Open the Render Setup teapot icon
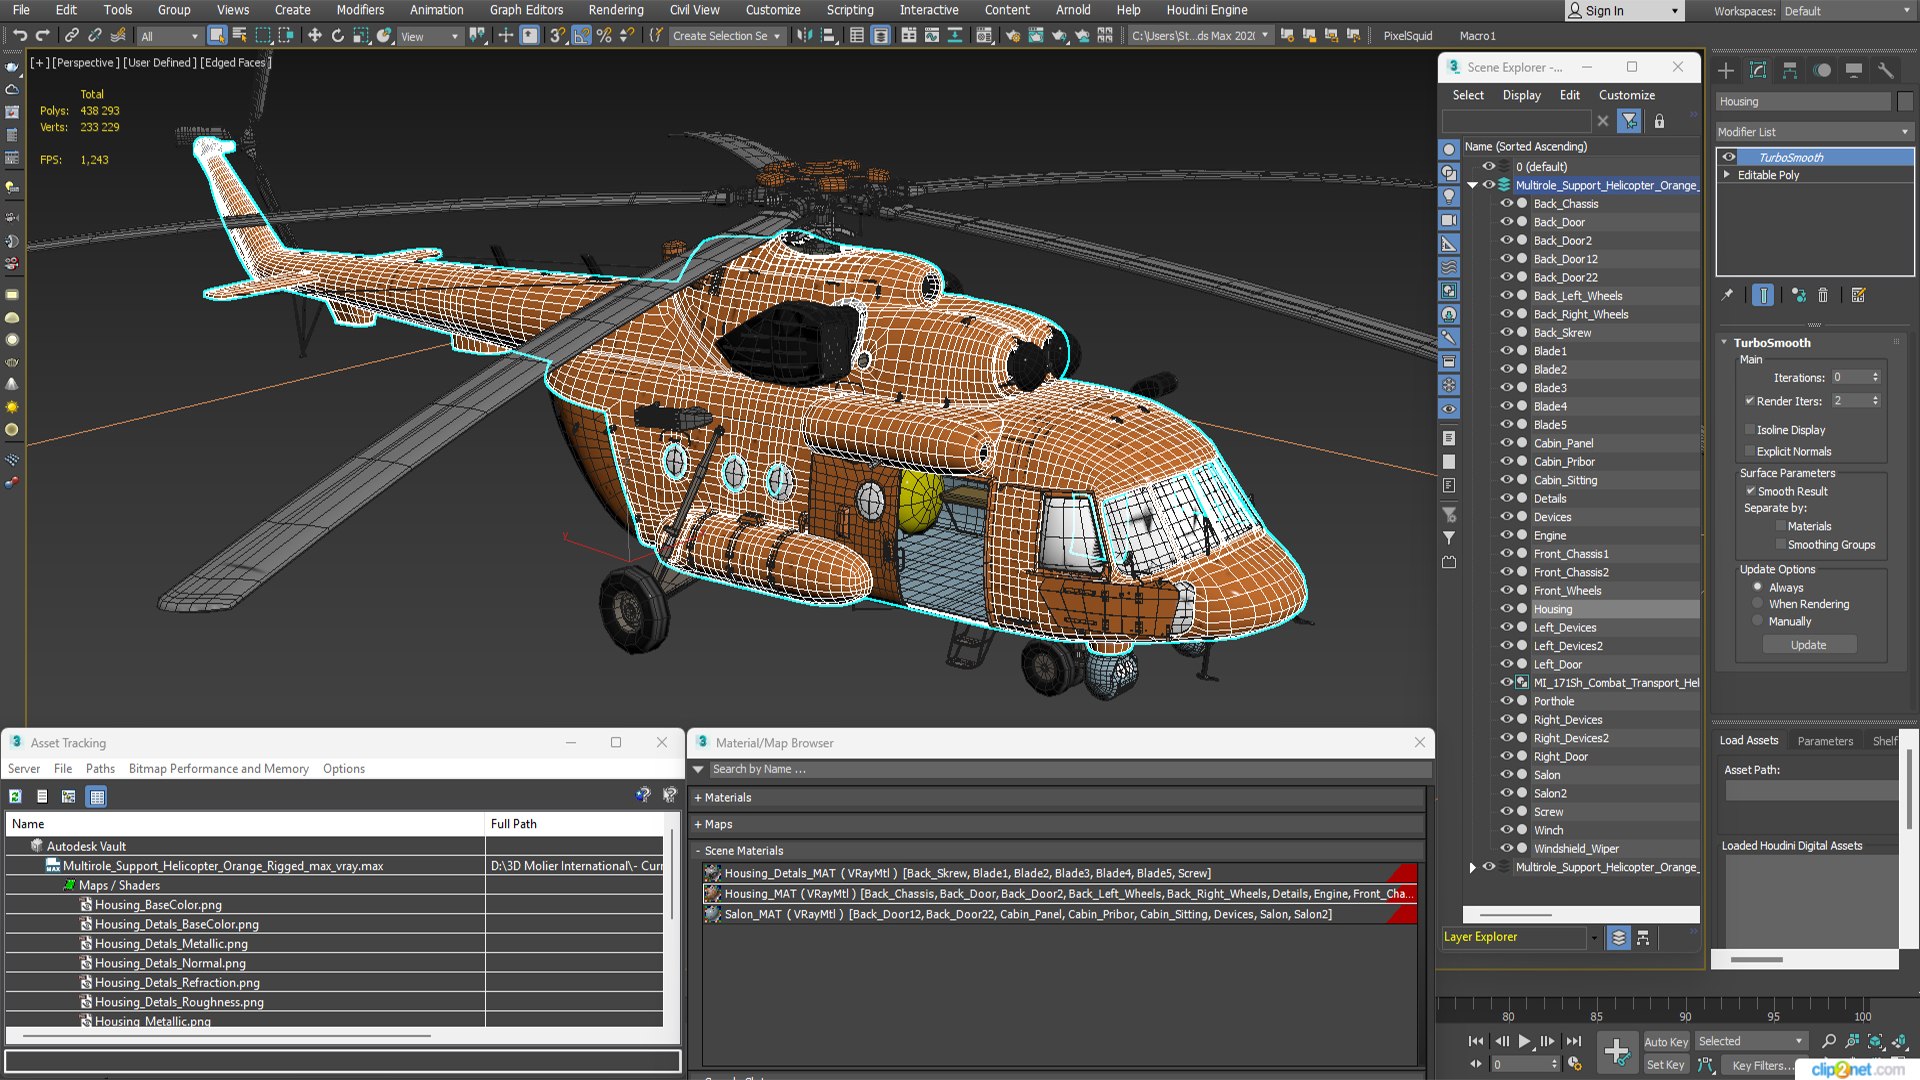Viewport: 1920px width, 1080px height. 1013,36
